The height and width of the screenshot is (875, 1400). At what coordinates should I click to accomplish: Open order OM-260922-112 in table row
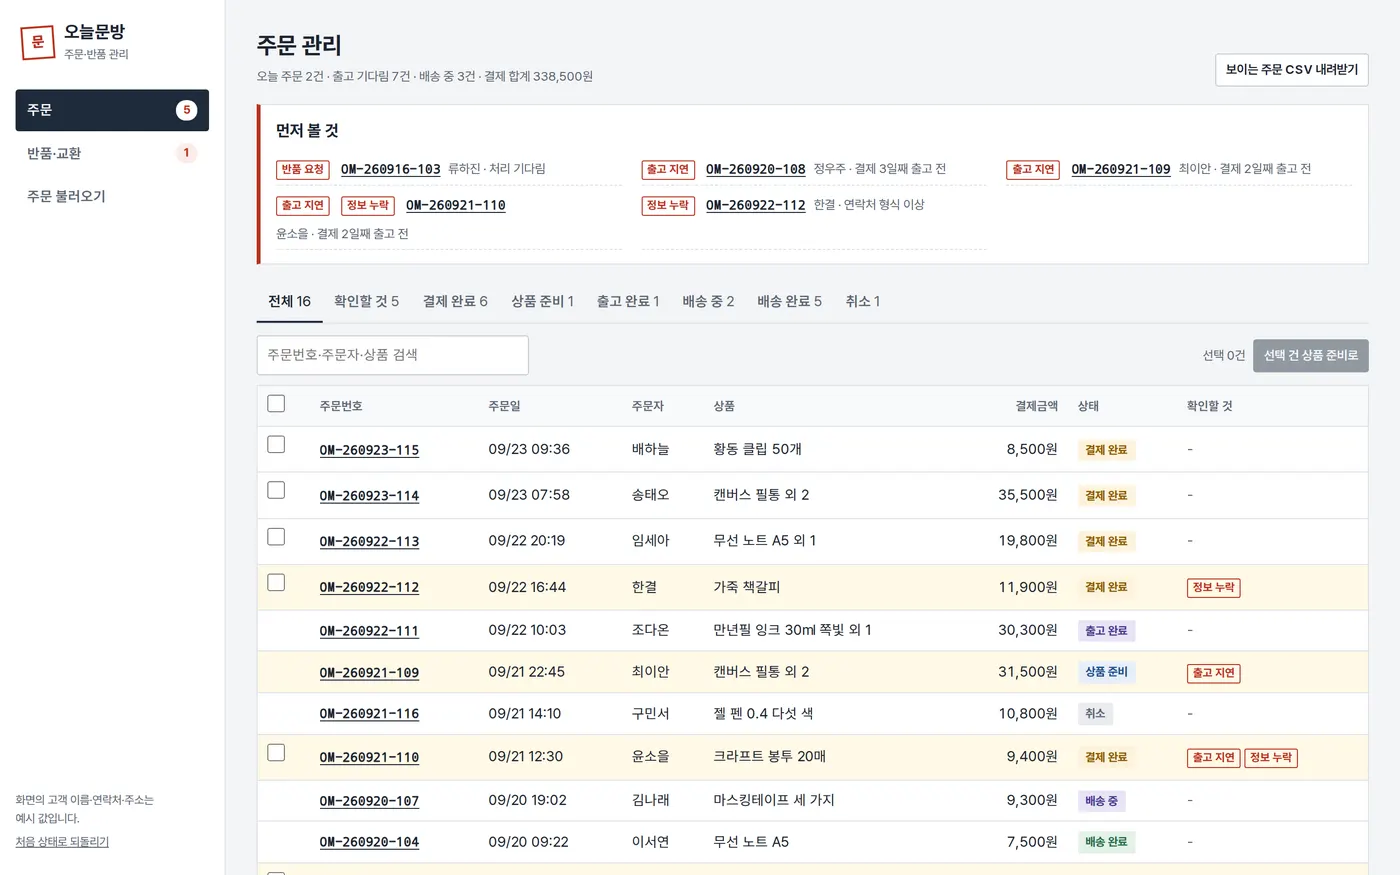[369, 588]
